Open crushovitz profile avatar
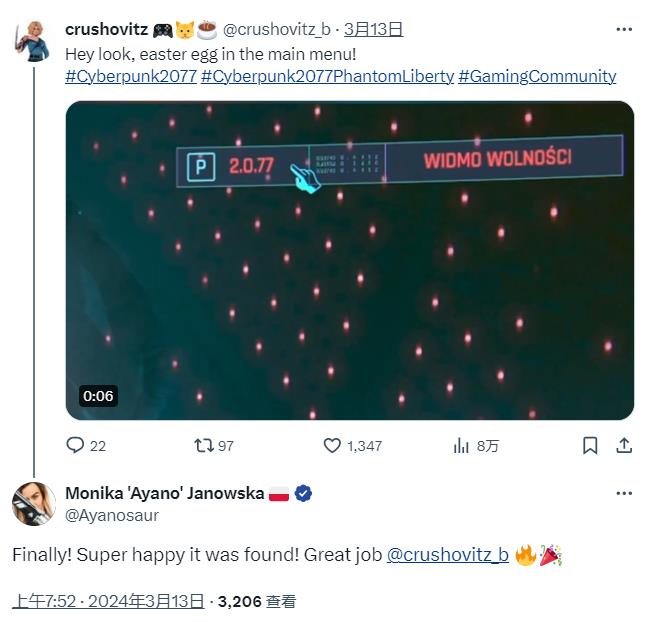Image resolution: width=645 pixels, height=622 pixels. click(x=33, y=42)
